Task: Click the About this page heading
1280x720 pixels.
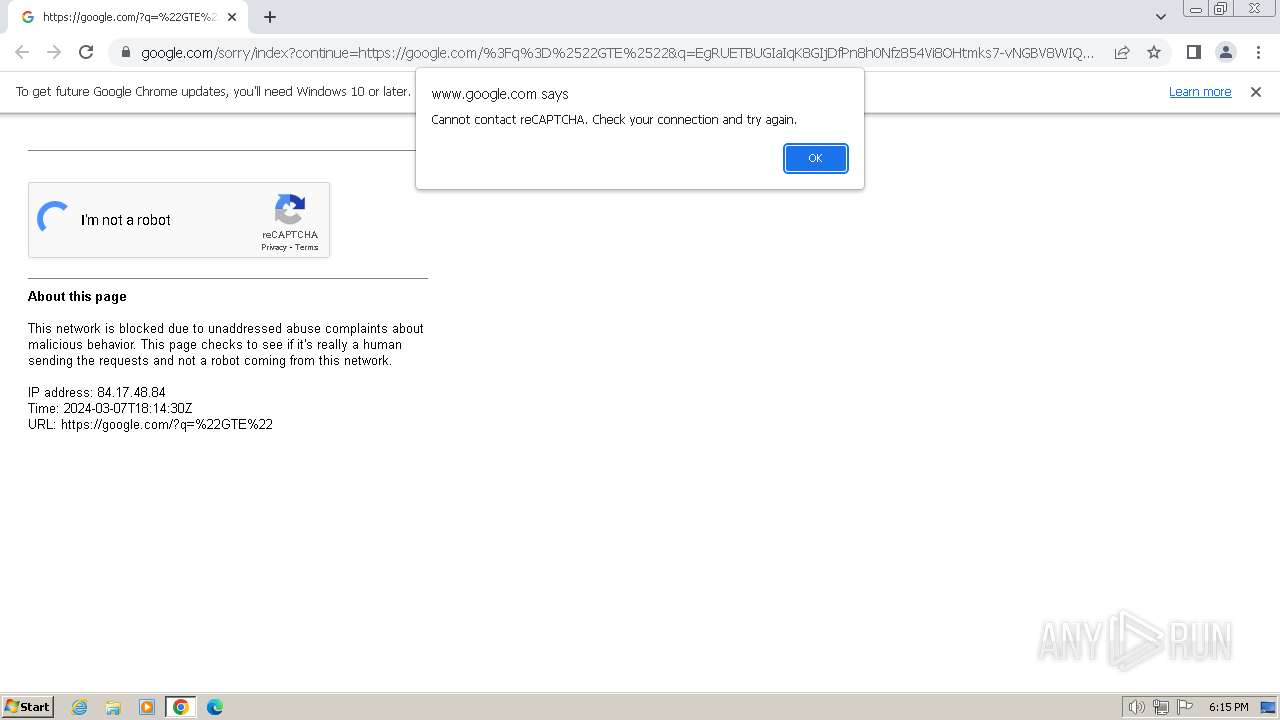Action: coord(77,297)
